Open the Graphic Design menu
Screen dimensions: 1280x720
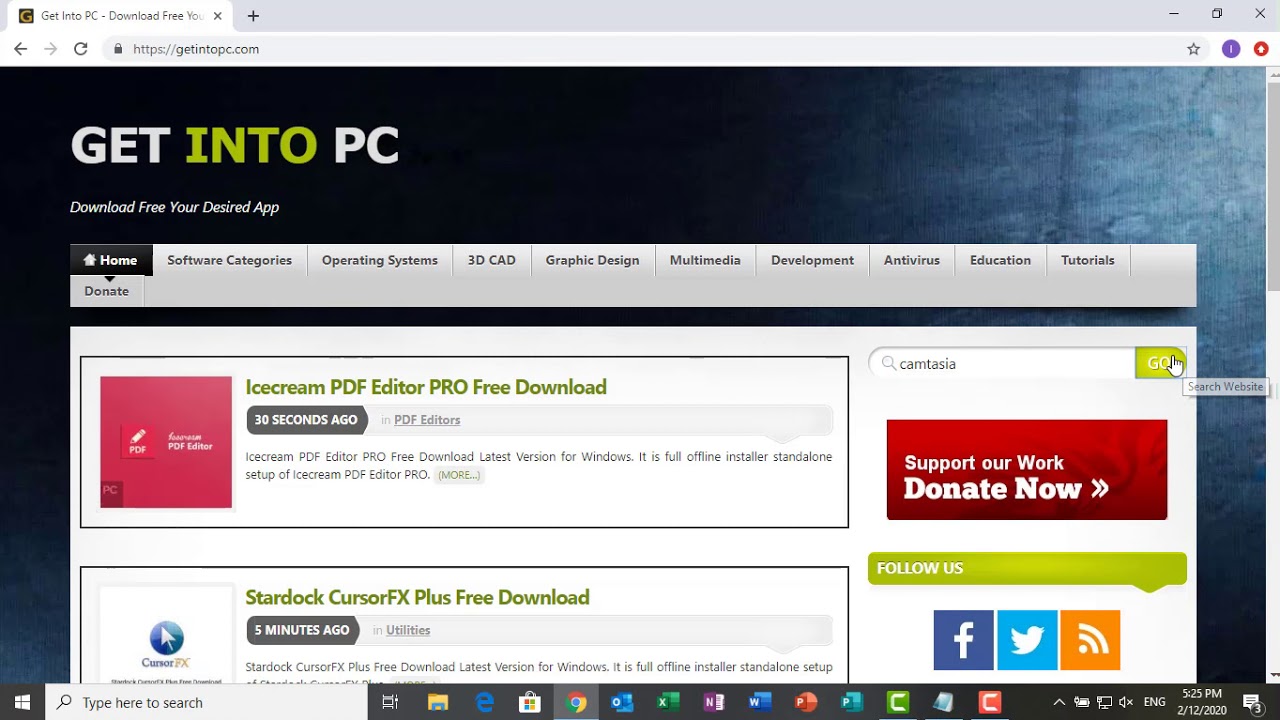[x=592, y=260]
